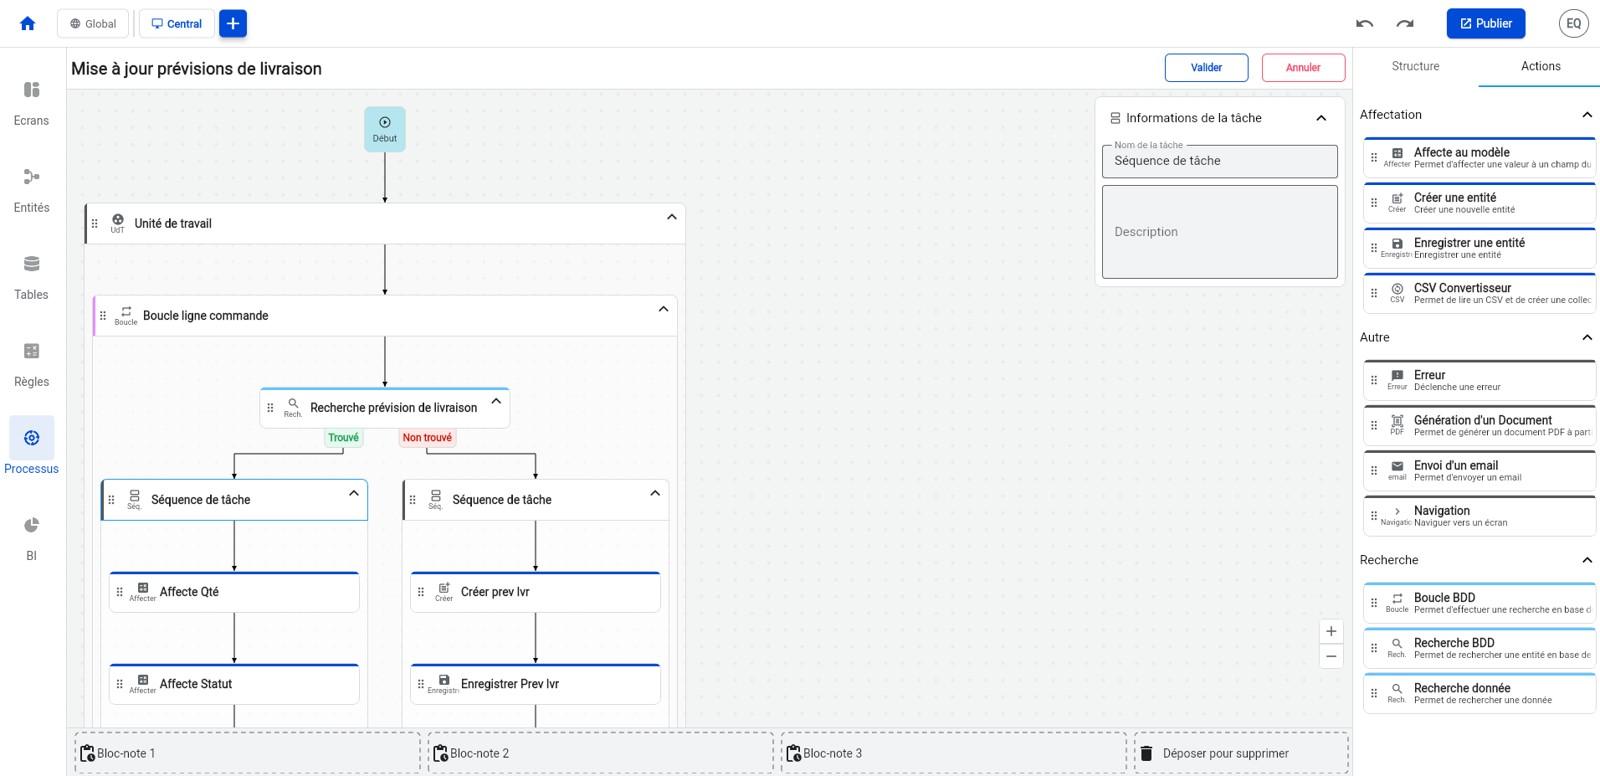
Task: Click the Bloc-note 1 drop zone
Action: coord(247,753)
